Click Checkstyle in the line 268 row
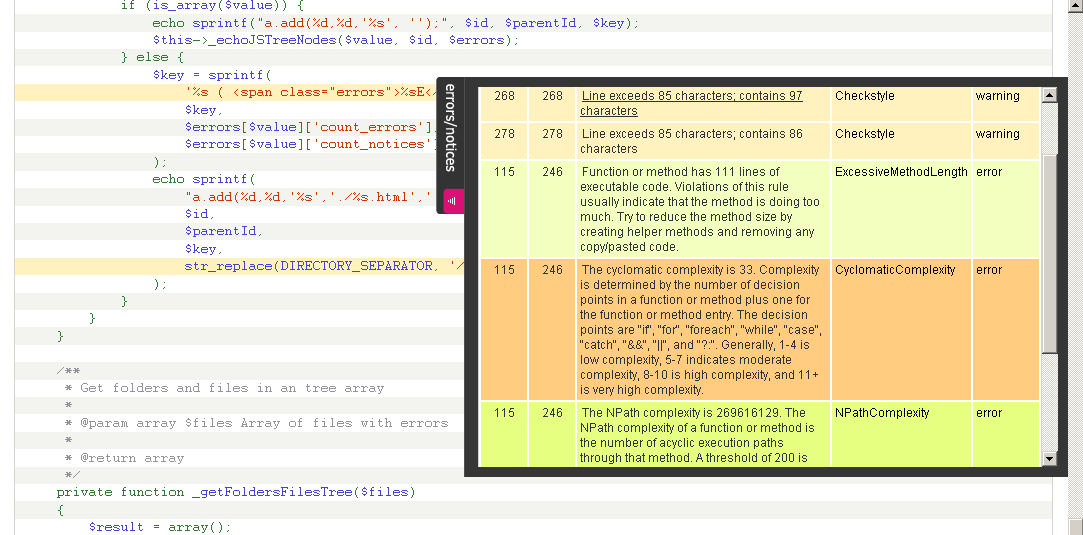1083x535 pixels. coord(864,96)
